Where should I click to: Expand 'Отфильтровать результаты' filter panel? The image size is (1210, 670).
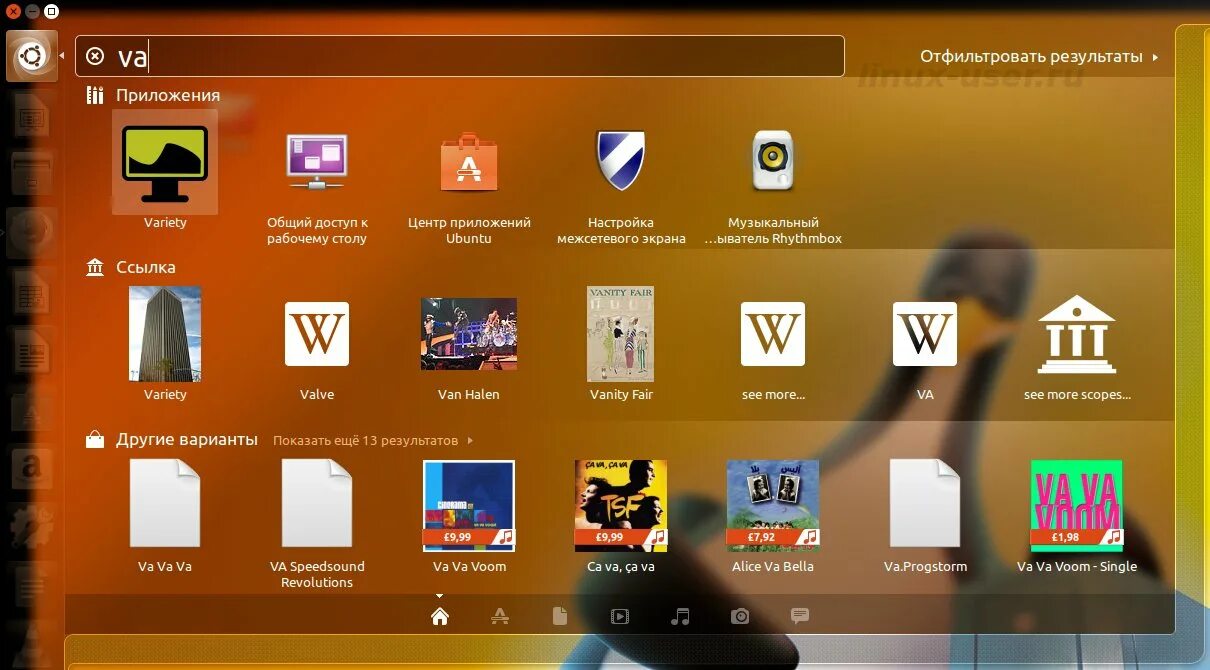click(x=1039, y=56)
